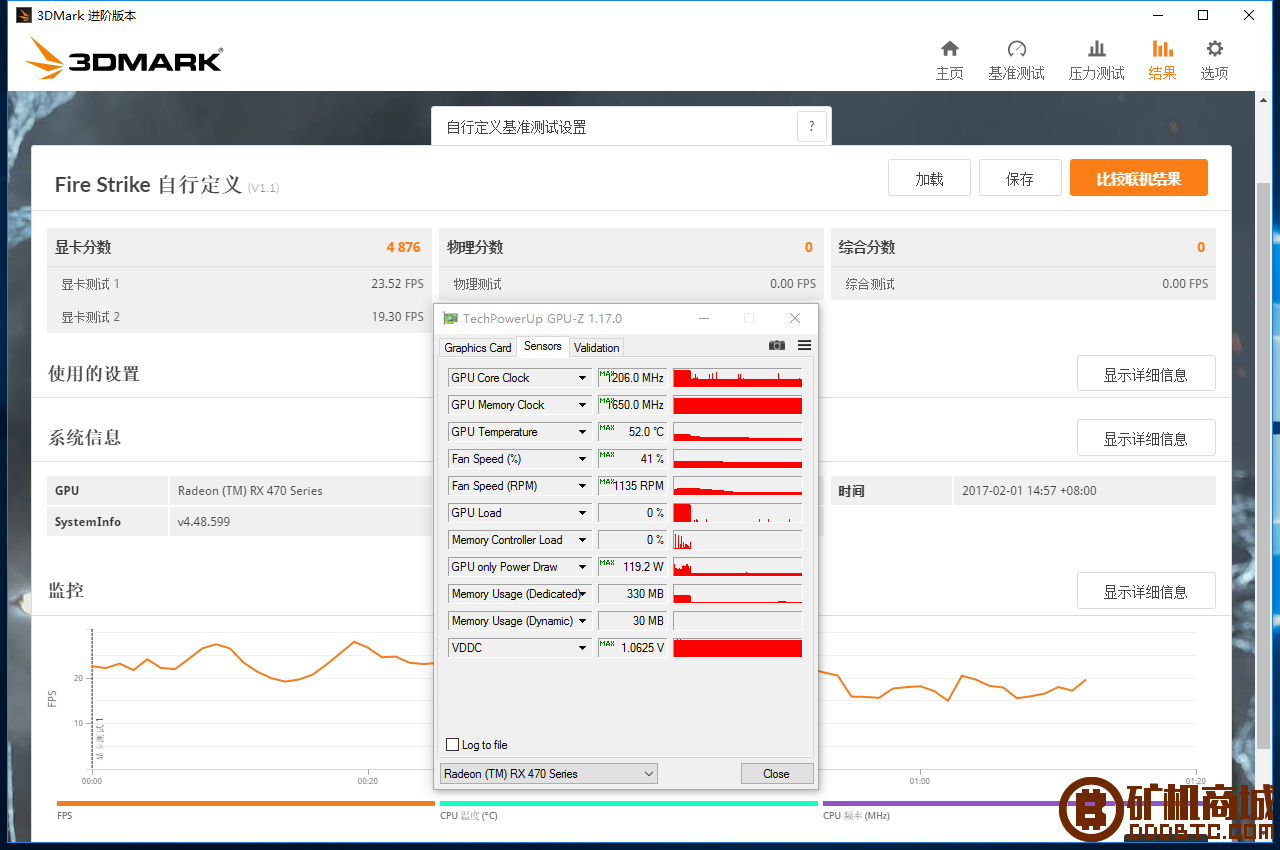1280x850 pixels.
Task: Open the options (选项) gear icon
Action: click(x=1214, y=49)
